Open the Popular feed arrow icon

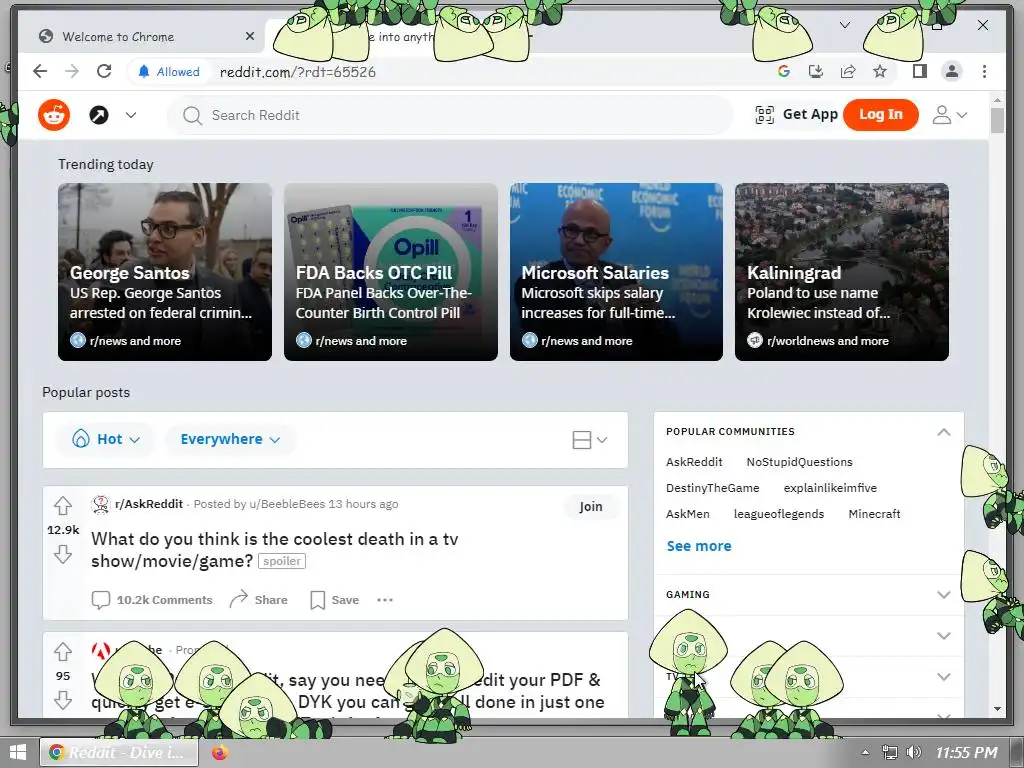point(99,116)
